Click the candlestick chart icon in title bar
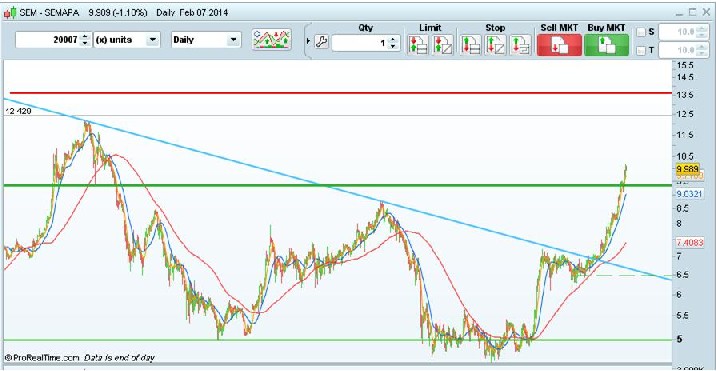The height and width of the screenshot is (371, 716). pos(10,12)
